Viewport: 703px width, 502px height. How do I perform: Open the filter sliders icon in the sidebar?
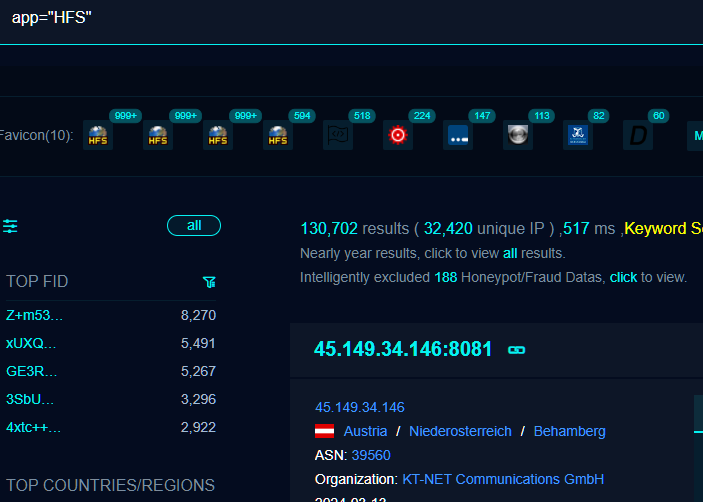pos(10,226)
